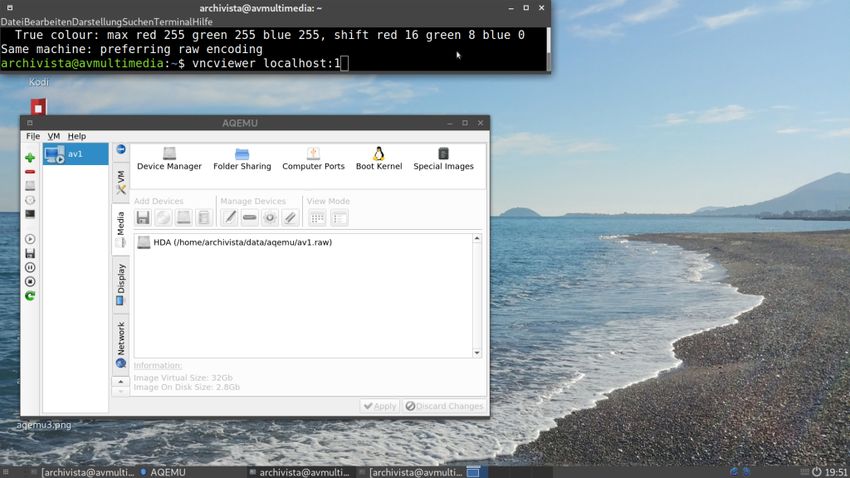This screenshot has height=478, width=850.
Task: Open the Help menu in AQEMU
Action: click(77, 136)
